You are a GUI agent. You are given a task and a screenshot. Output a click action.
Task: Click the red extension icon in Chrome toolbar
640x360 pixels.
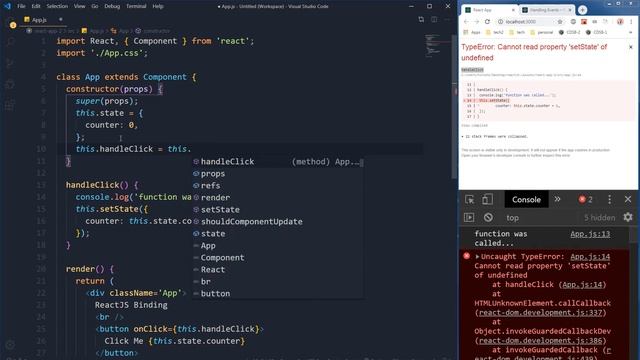(x=584, y=22)
